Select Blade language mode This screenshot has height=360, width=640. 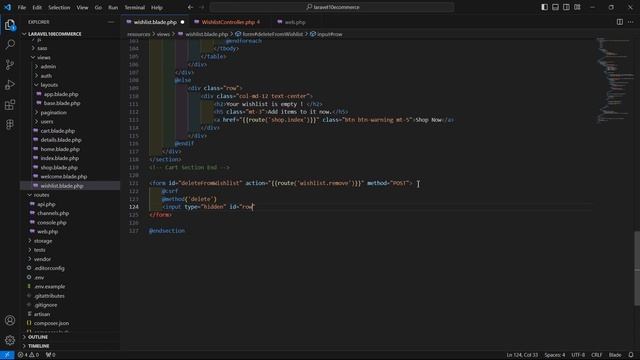point(615,355)
